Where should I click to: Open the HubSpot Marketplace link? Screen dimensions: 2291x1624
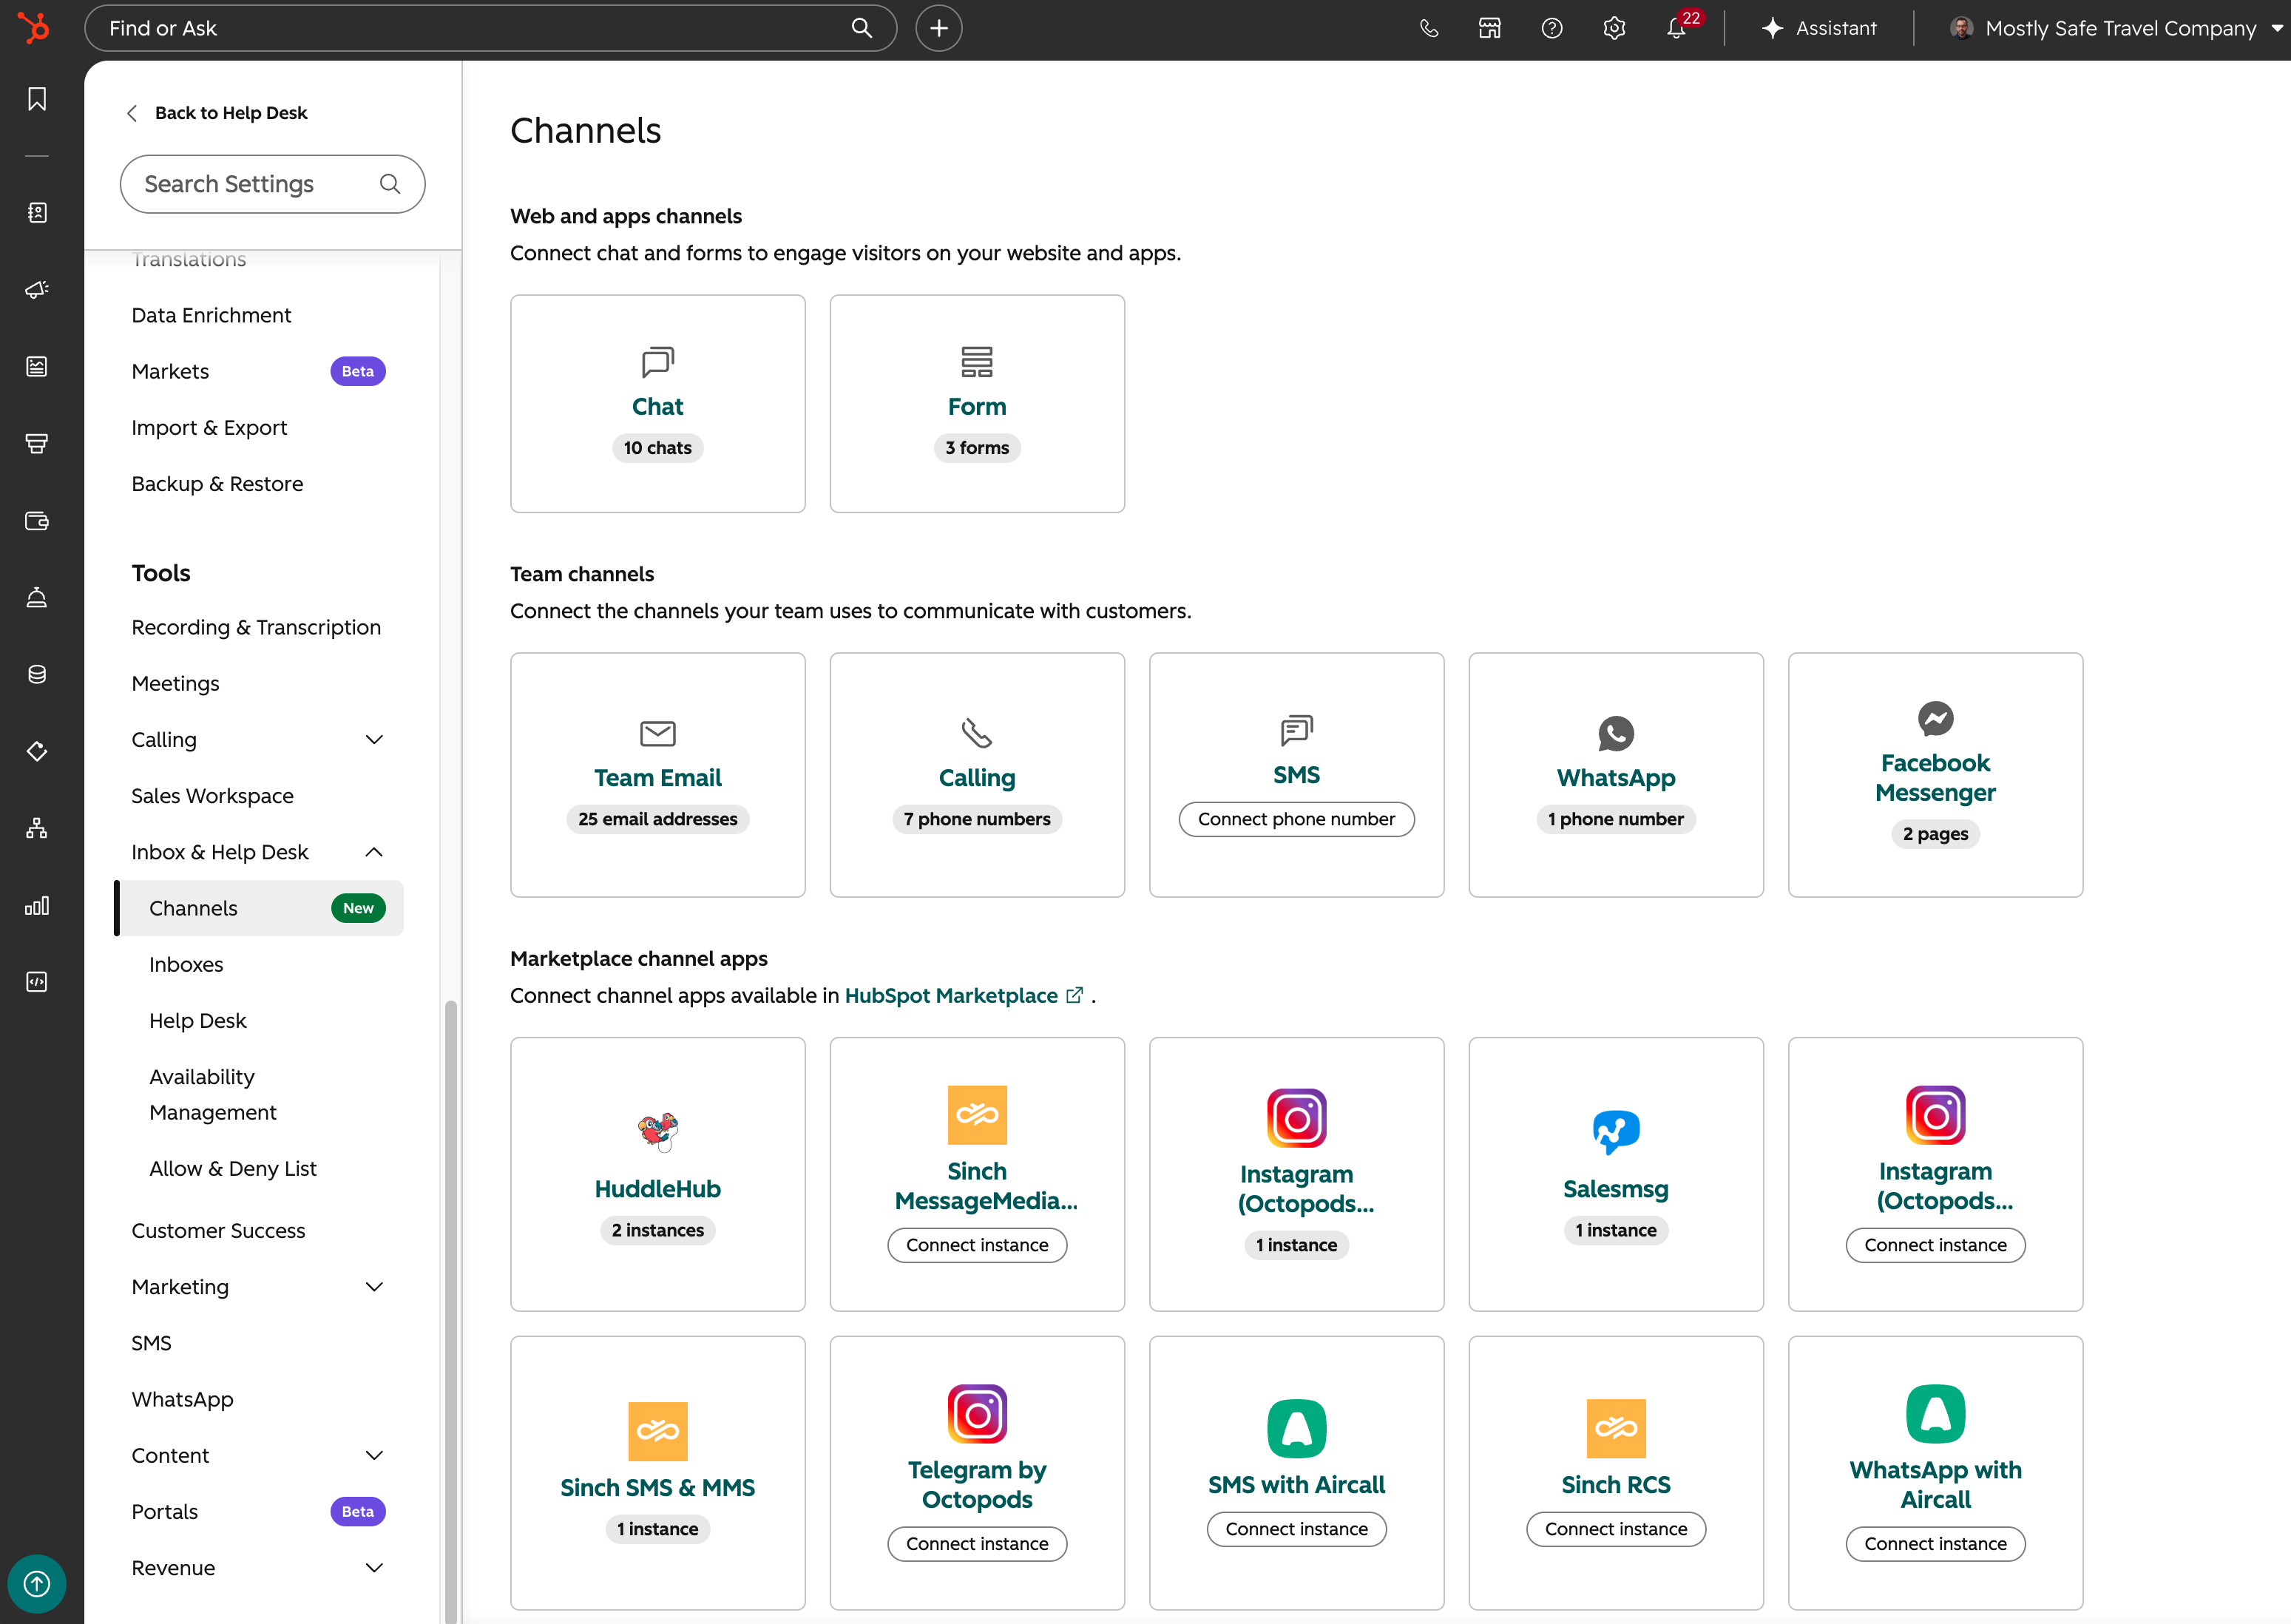pos(964,996)
